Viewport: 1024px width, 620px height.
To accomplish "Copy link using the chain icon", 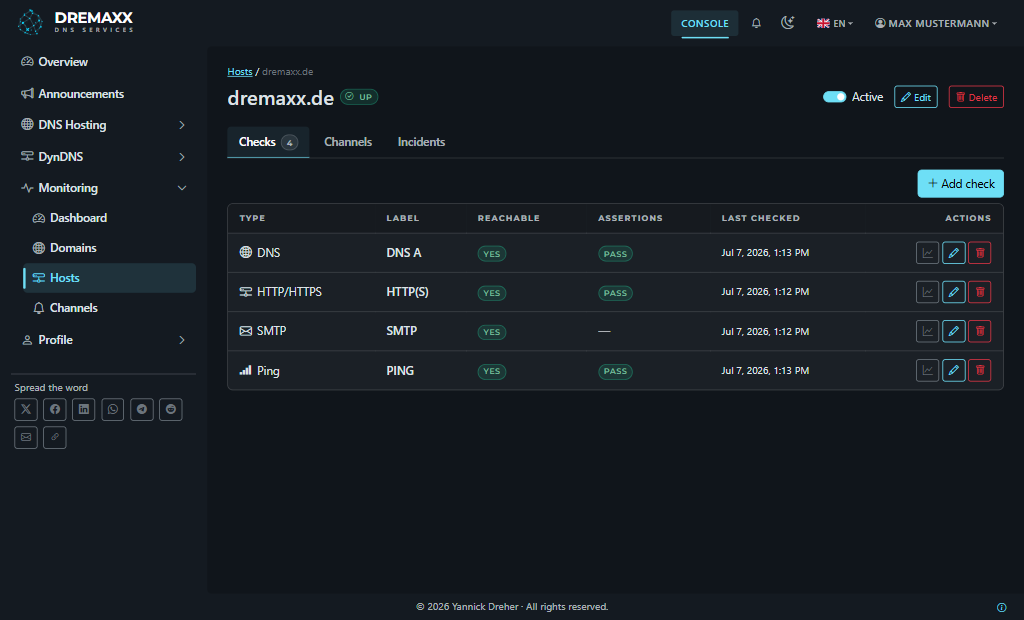I will pos(55,438).
